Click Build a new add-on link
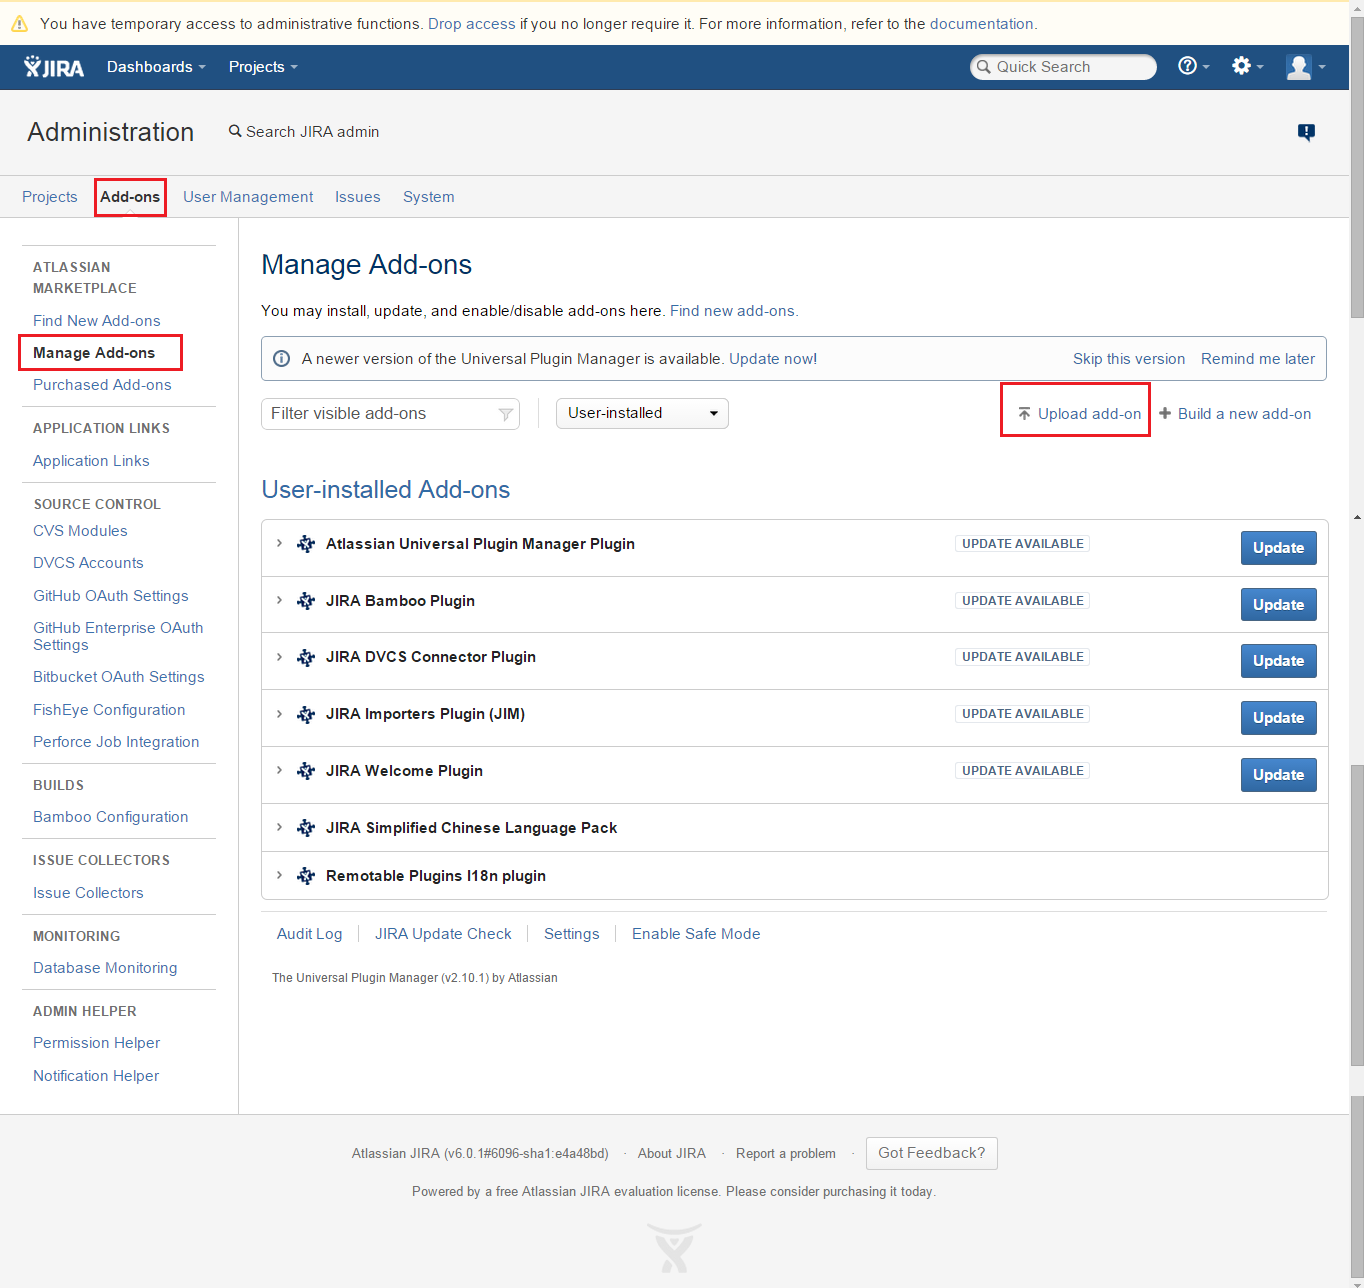Image resolution: width=1364 pixels, height=1288 pixels. point(1244,414)
